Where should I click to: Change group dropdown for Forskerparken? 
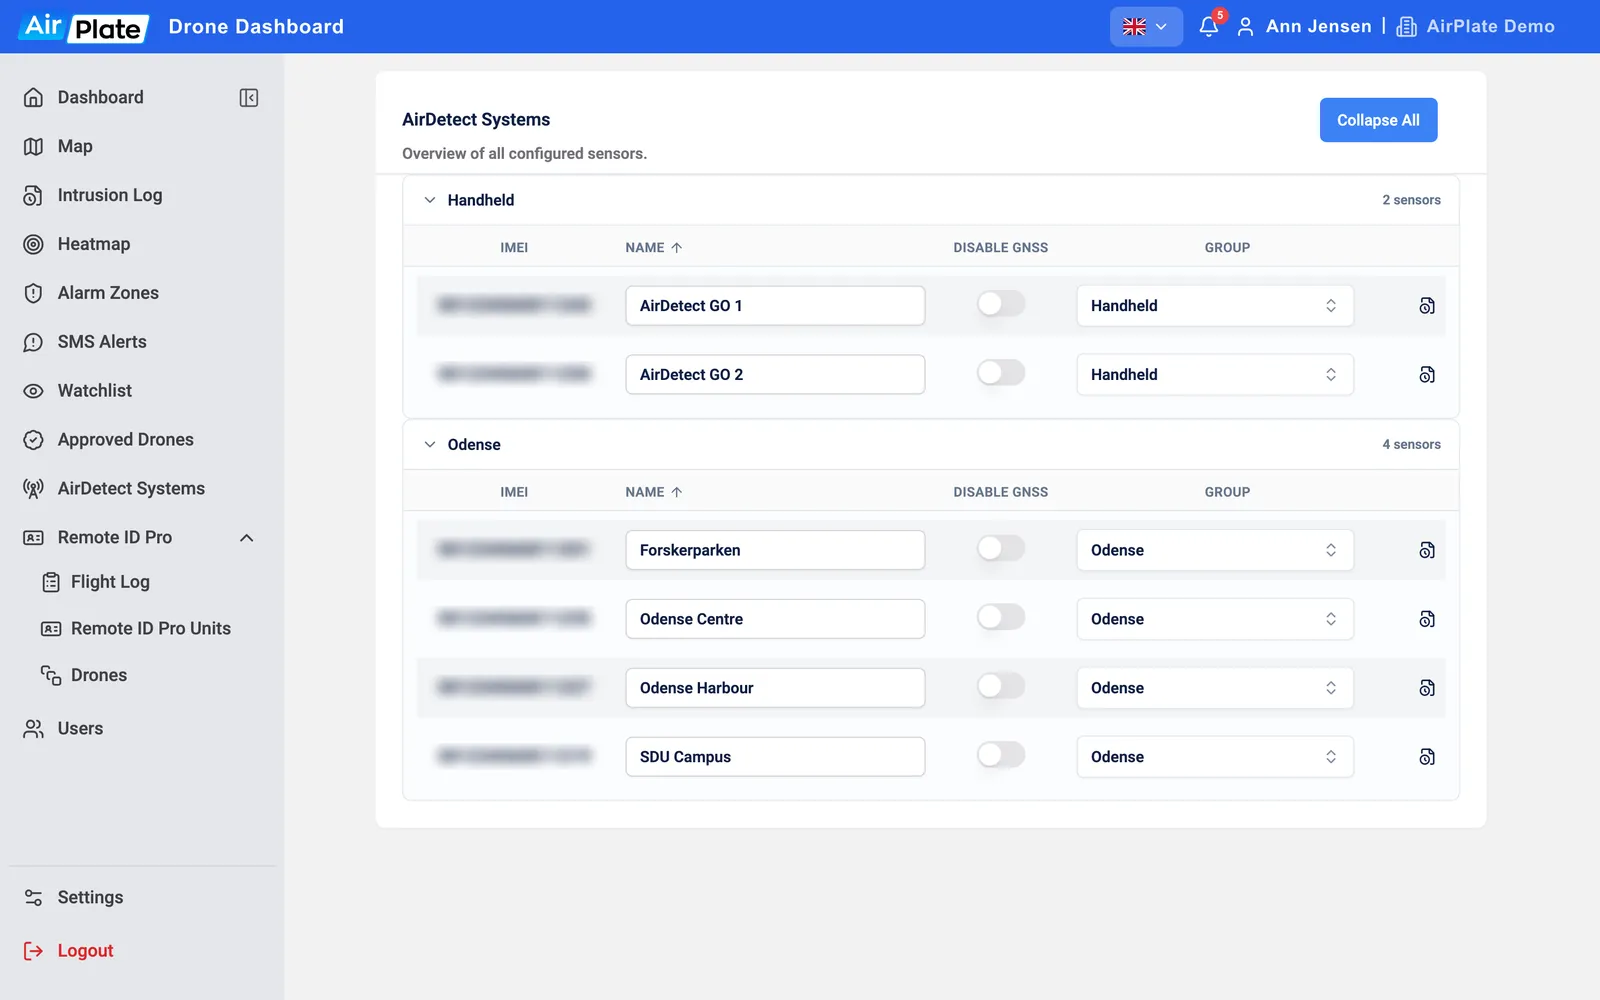[x=1215, y=550]
